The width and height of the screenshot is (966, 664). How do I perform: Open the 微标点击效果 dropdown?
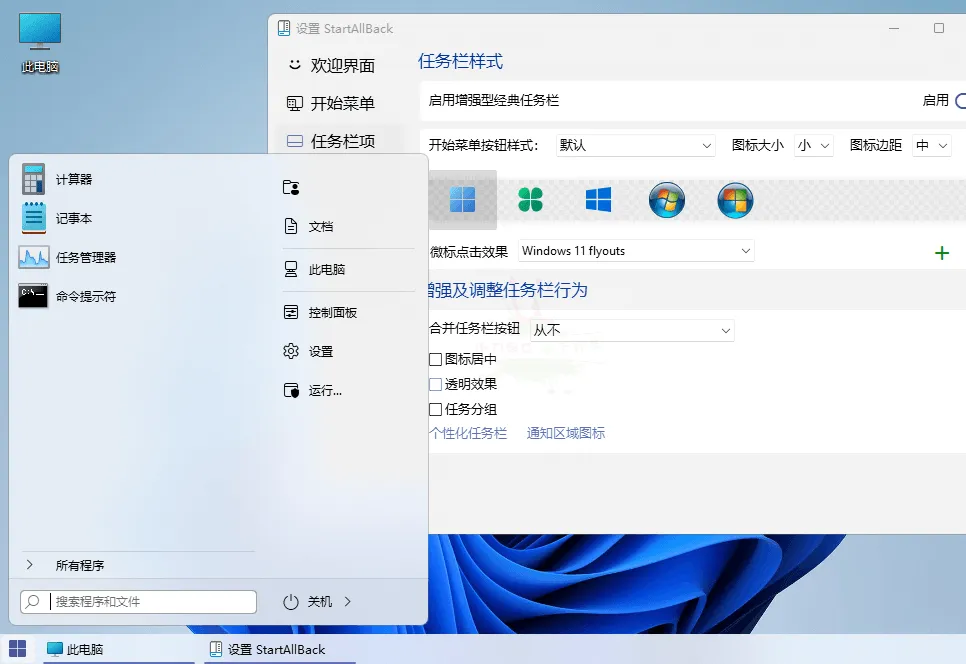(636, 250)
